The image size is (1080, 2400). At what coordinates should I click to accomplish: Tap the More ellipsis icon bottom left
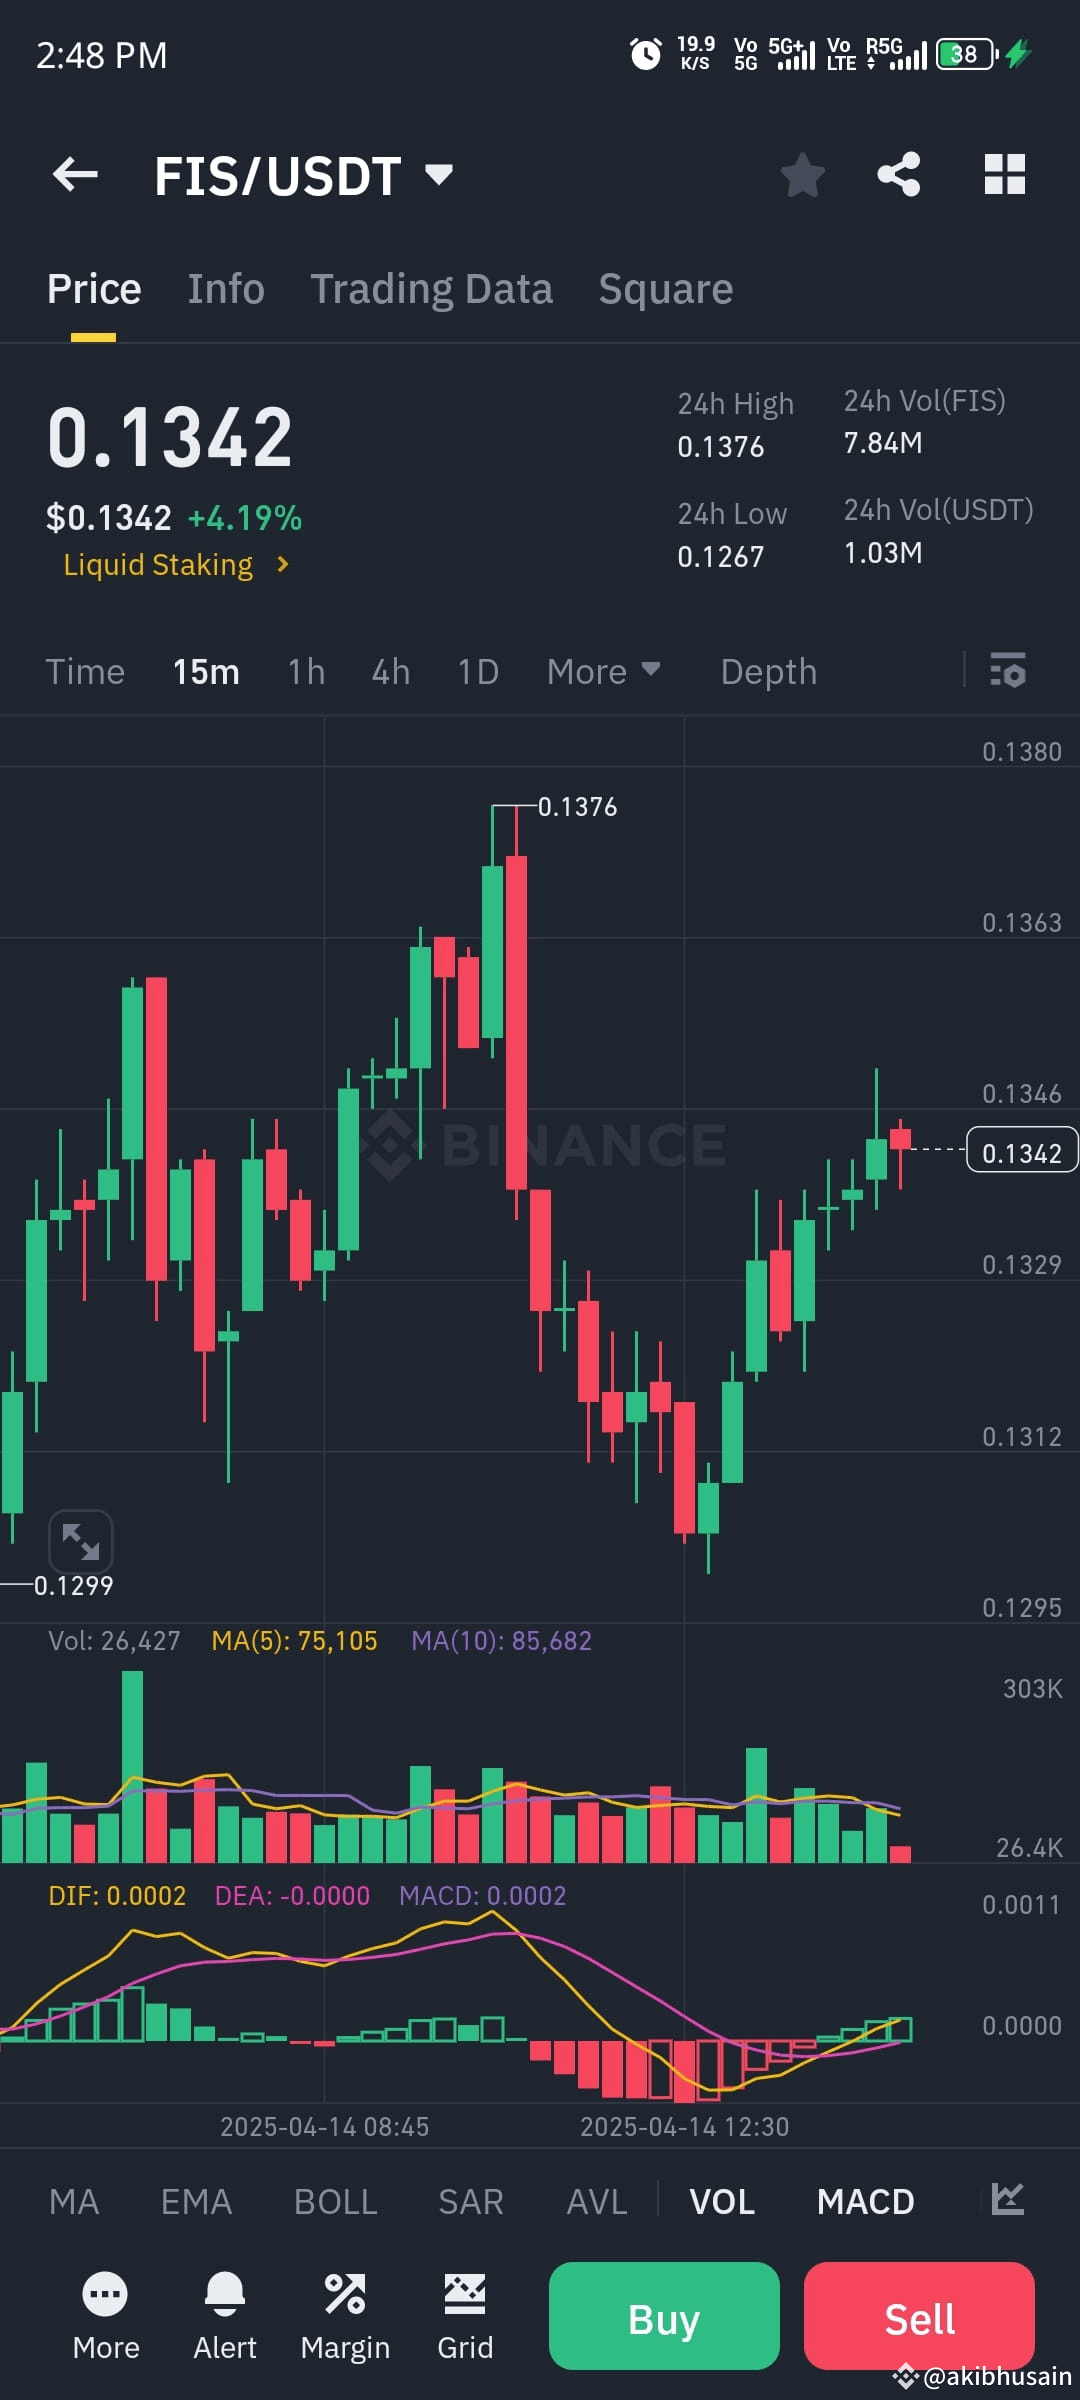105,2293
